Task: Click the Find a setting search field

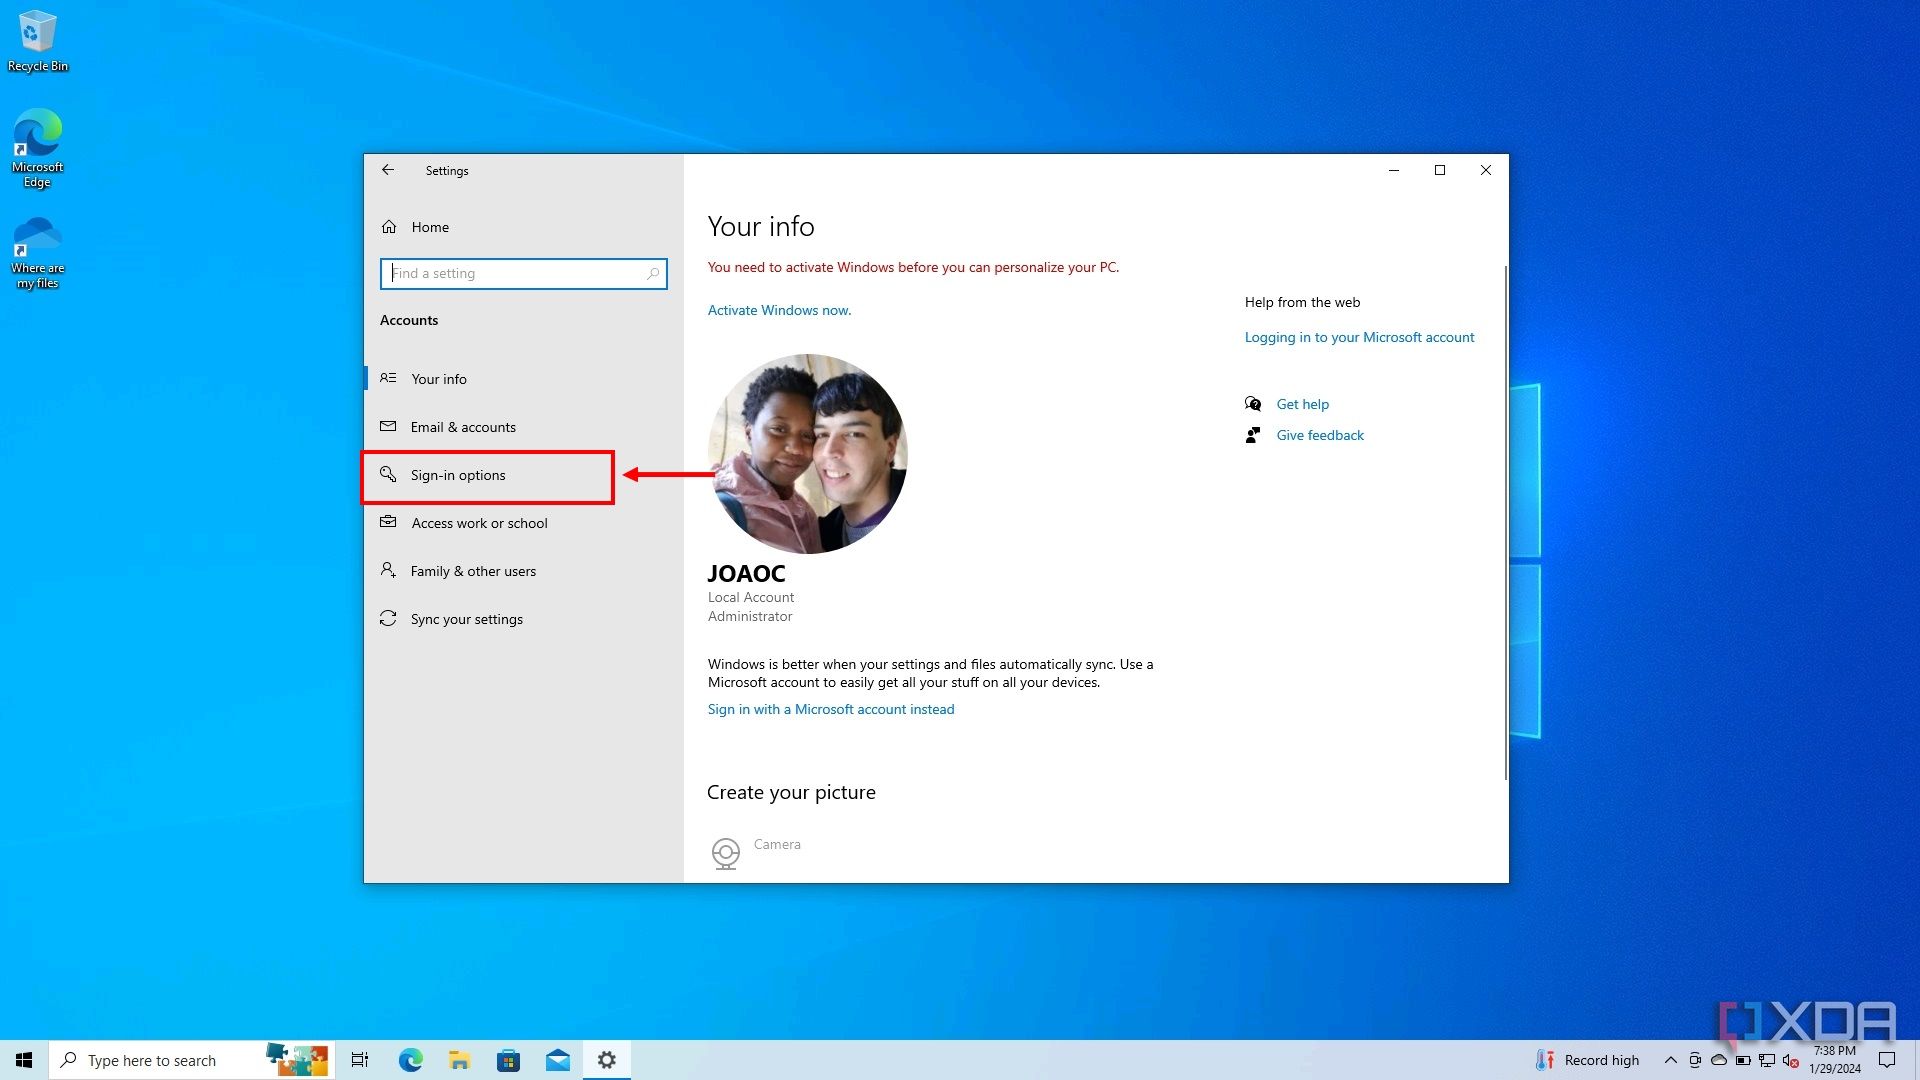Action: pyautogui.click(x=524, y=273)
